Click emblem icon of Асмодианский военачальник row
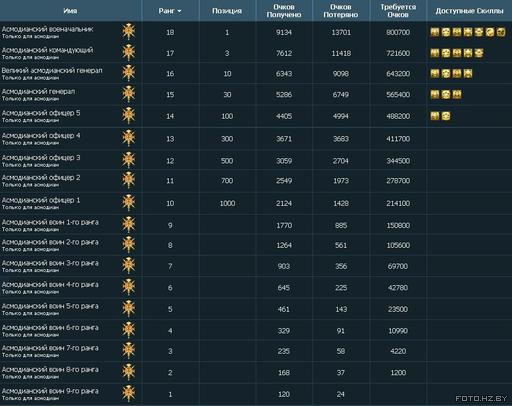Screen dimensions: 512x406 point(129,32)
